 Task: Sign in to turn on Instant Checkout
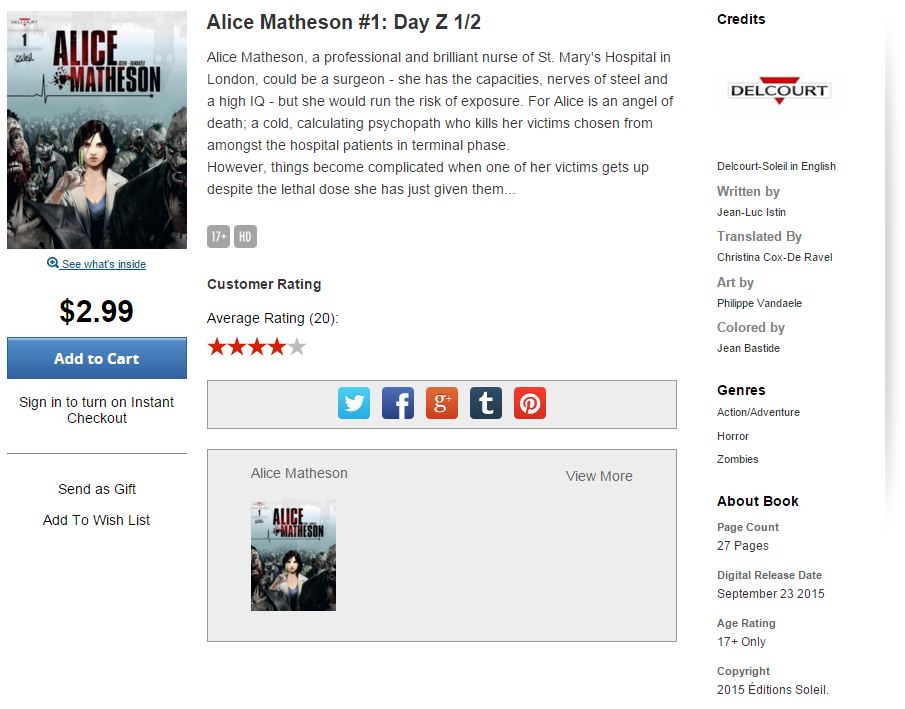(96, 410)
